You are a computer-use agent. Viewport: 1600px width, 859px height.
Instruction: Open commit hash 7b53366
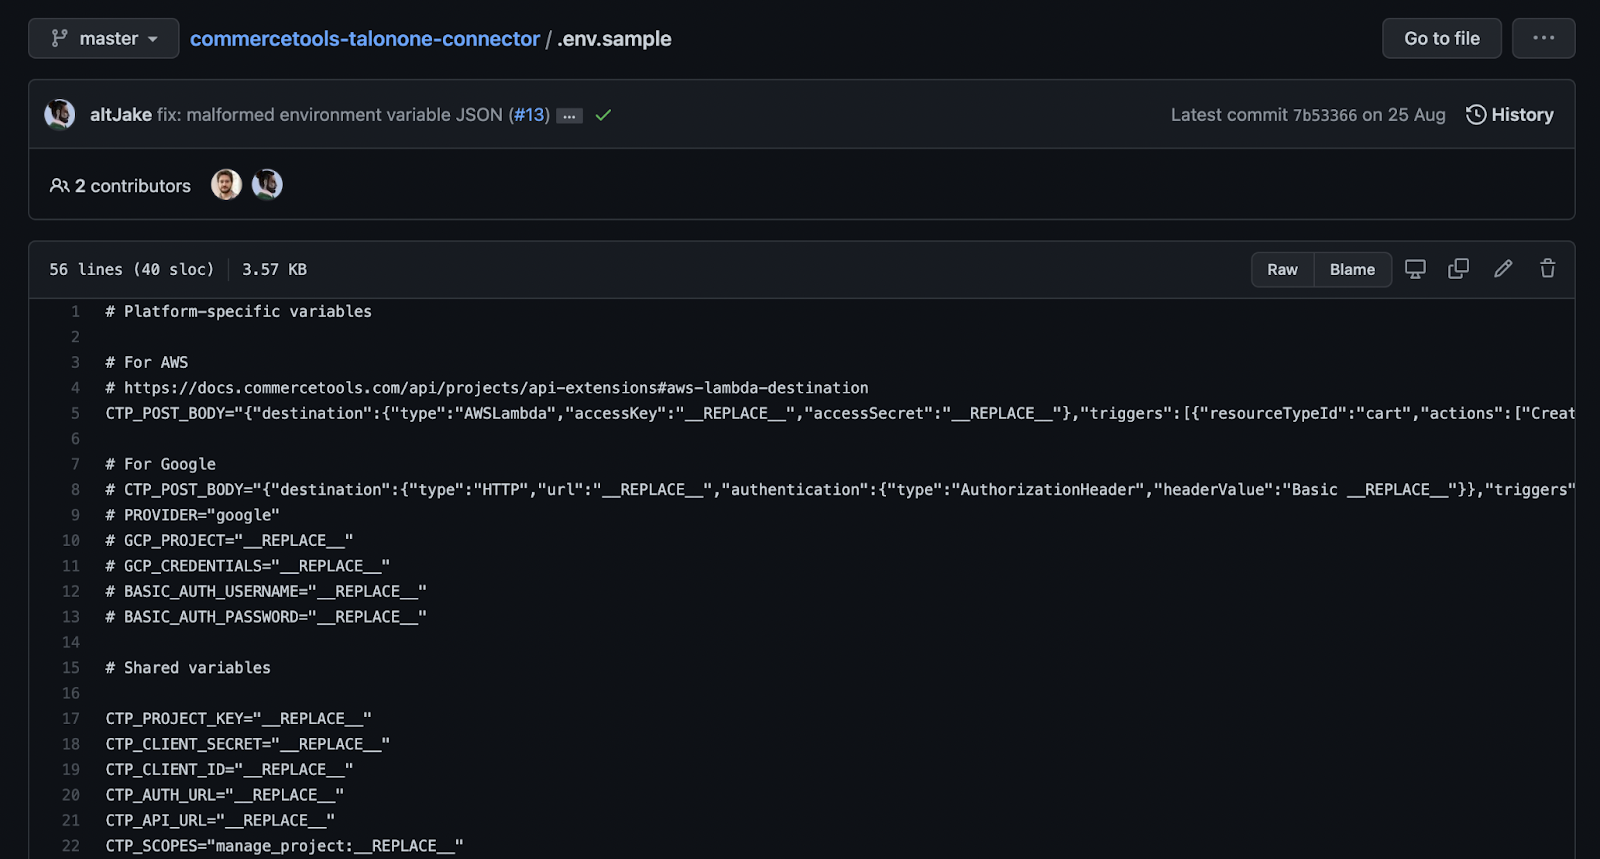coord(1325,115)
